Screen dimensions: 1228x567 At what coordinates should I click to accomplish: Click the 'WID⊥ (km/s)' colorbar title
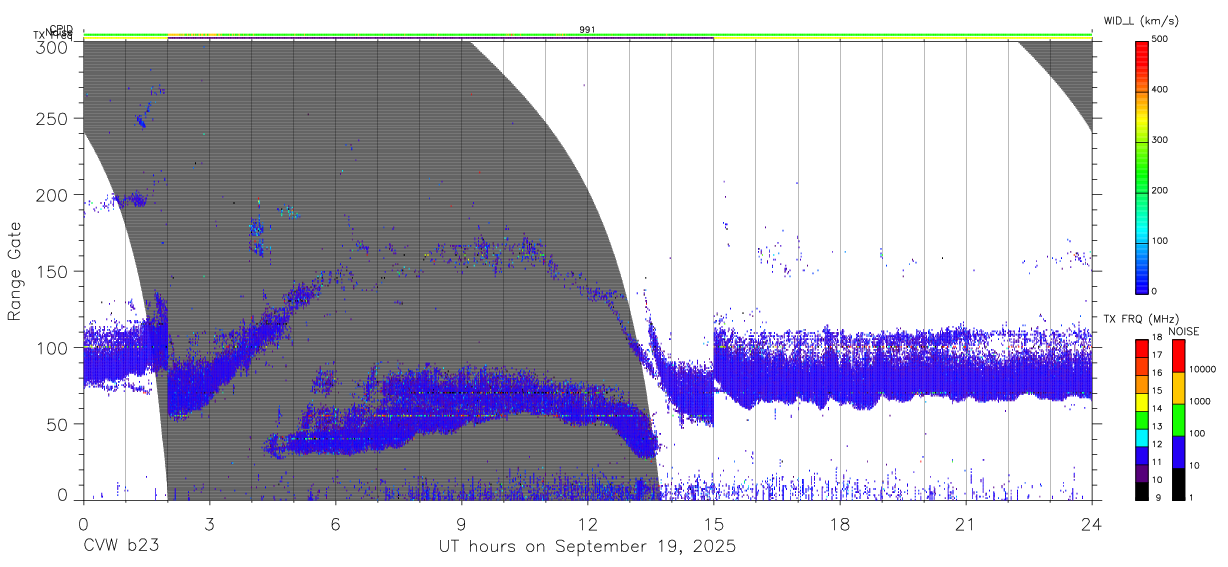coord(1143,22)
